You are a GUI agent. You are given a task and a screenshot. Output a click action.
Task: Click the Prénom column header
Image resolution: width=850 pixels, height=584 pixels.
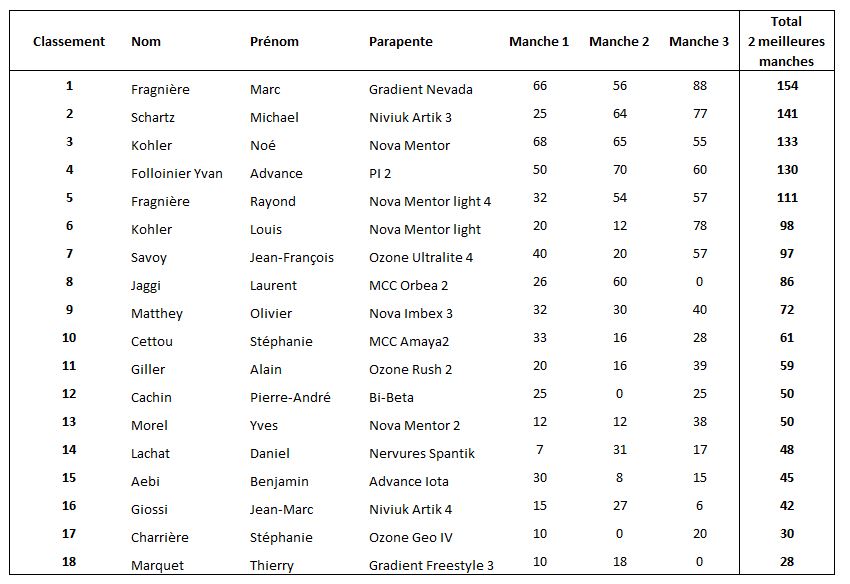point(274,42)
